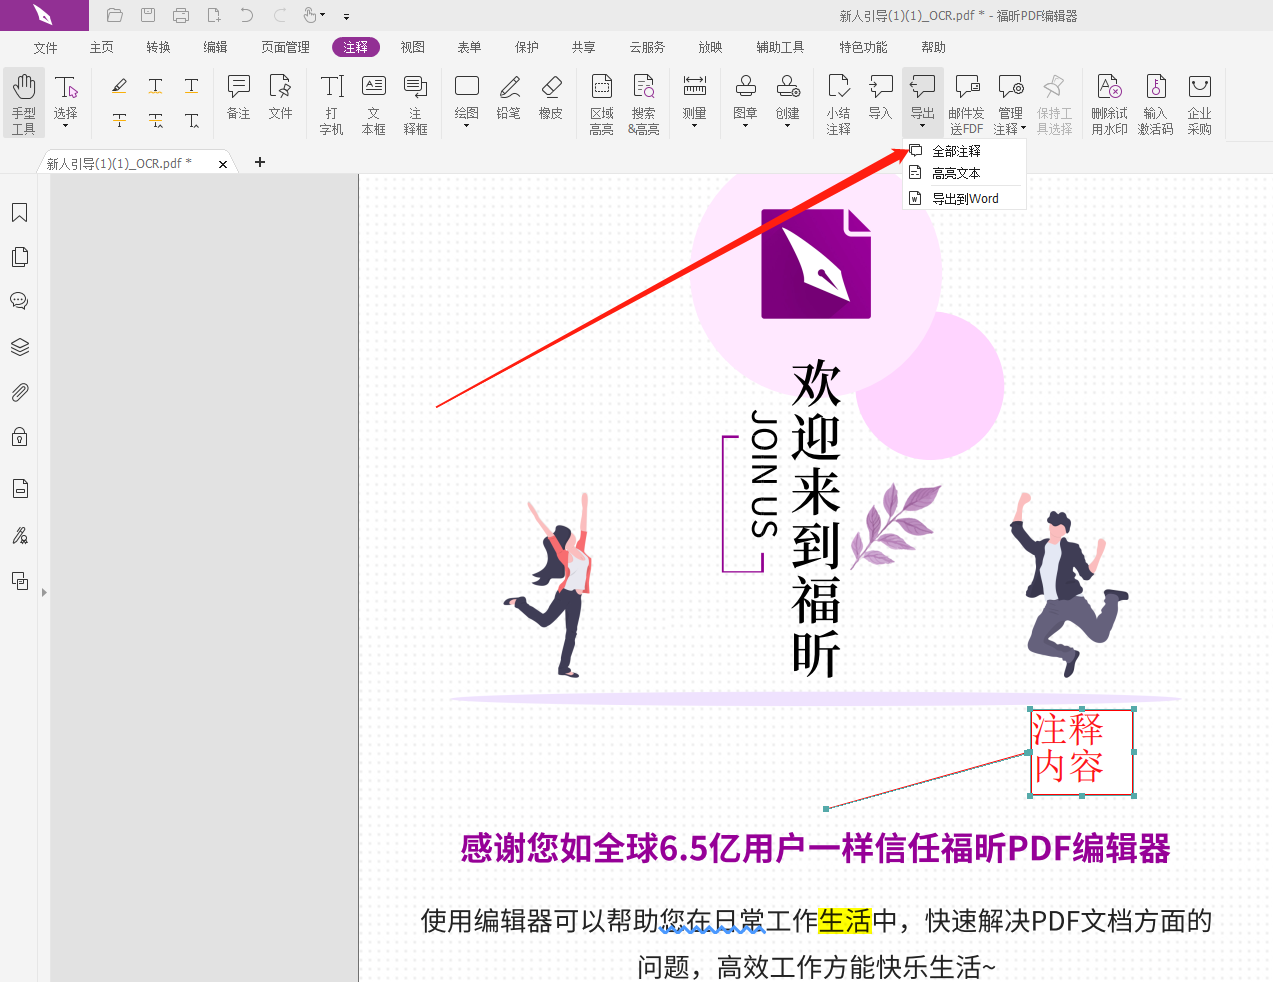
Task: Choose 导出到Word from export menu
Action: pyautogui.click(x=963, y=198)
